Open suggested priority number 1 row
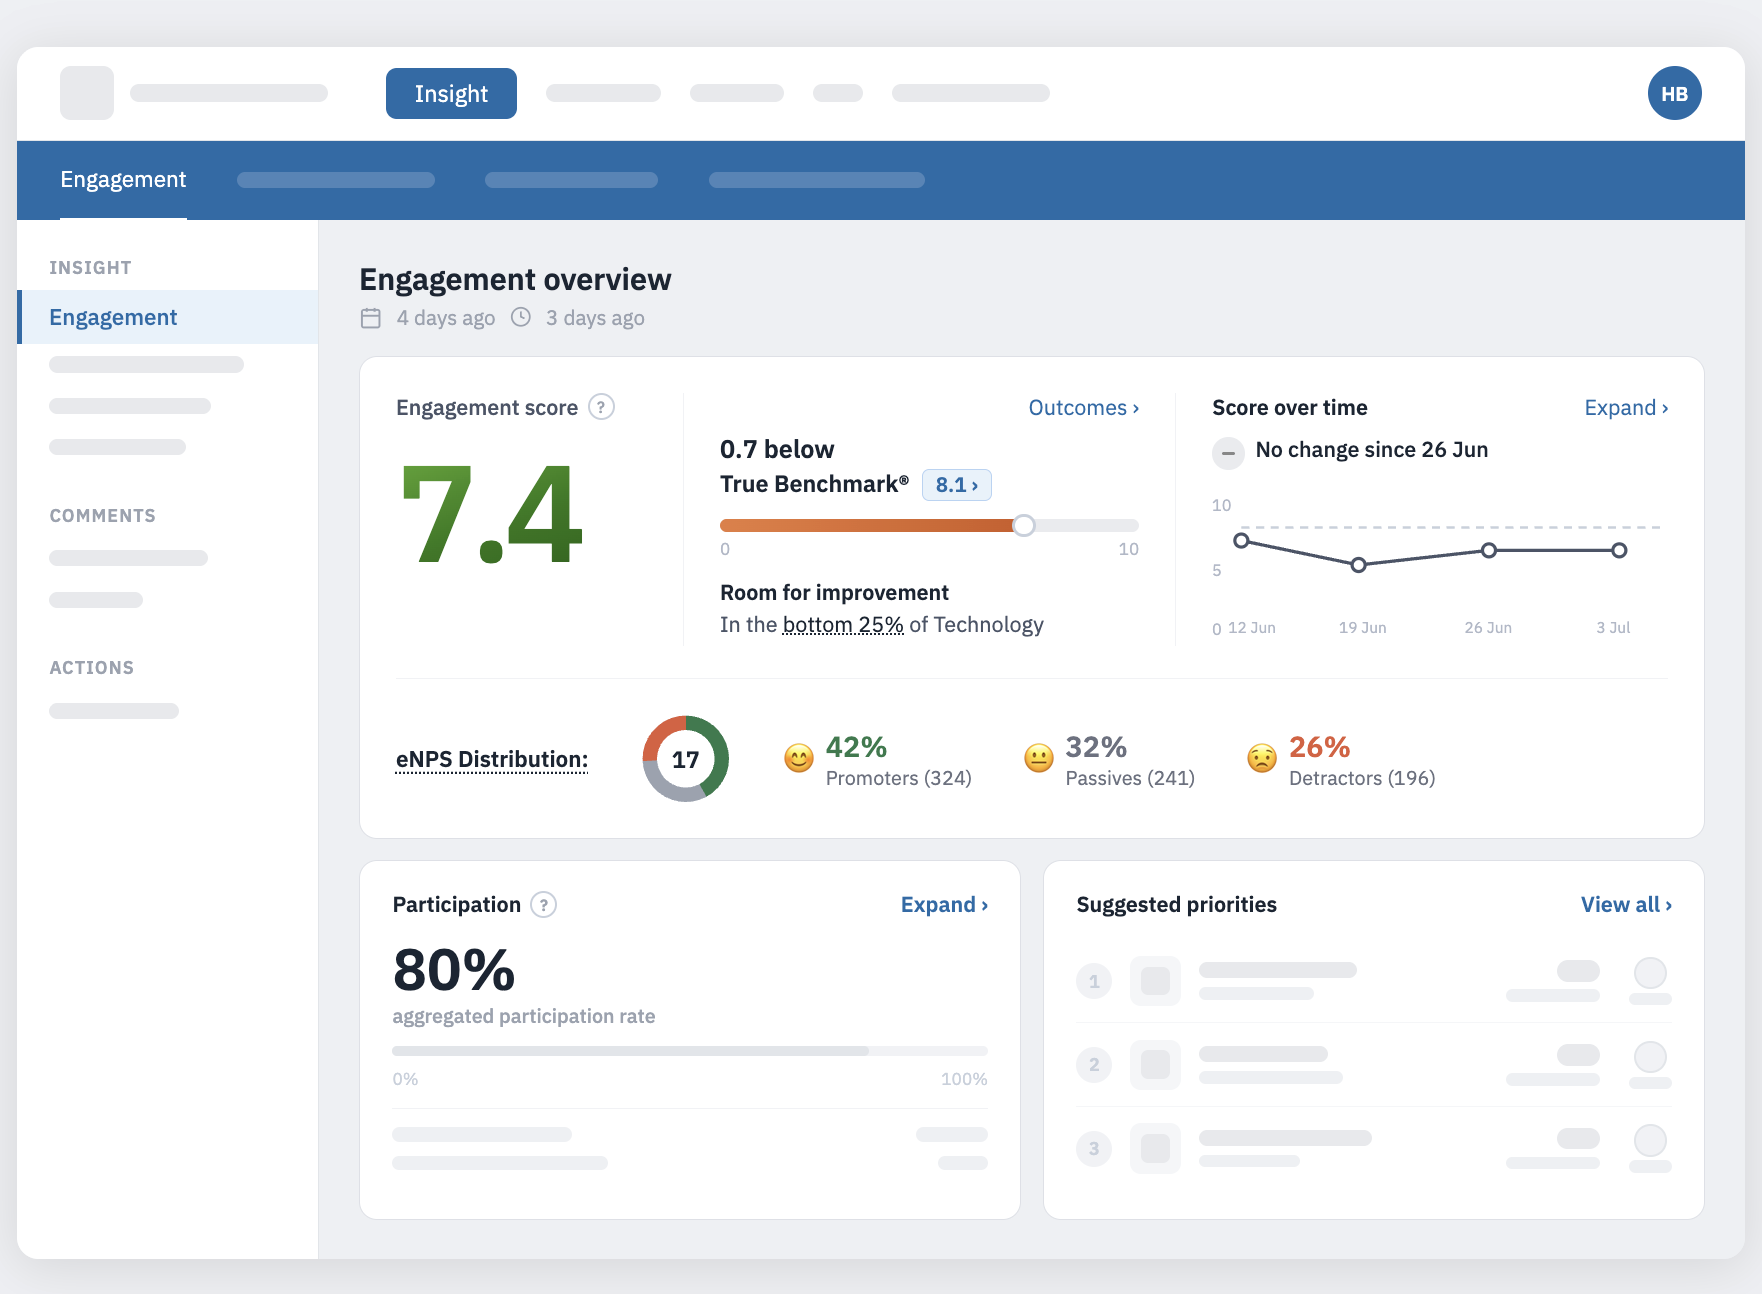The image size is (1762, 1294). (1374, 981)
